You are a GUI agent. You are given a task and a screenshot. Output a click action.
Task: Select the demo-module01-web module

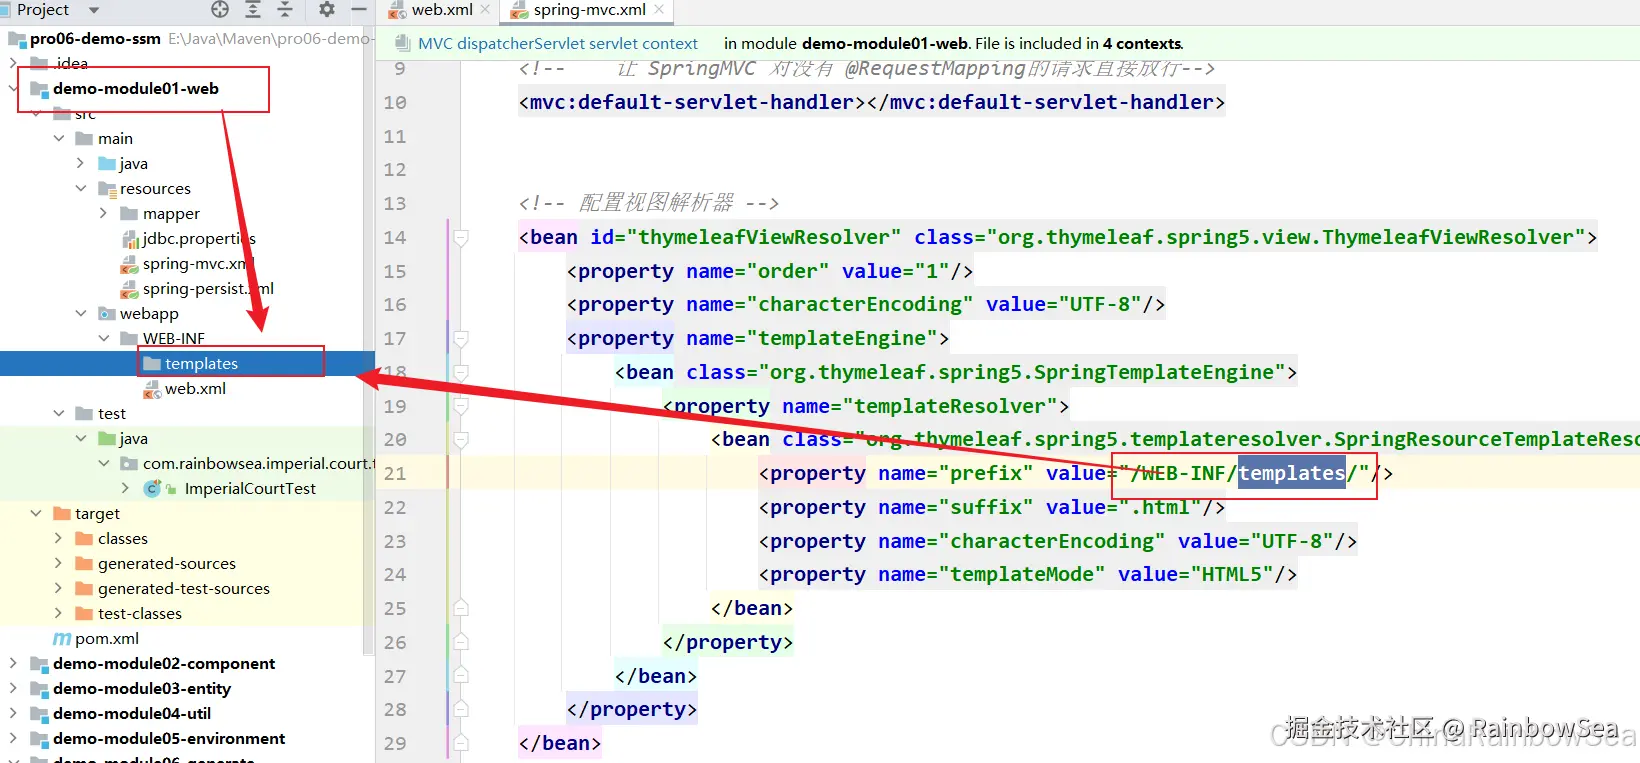[x=136, y=89]
